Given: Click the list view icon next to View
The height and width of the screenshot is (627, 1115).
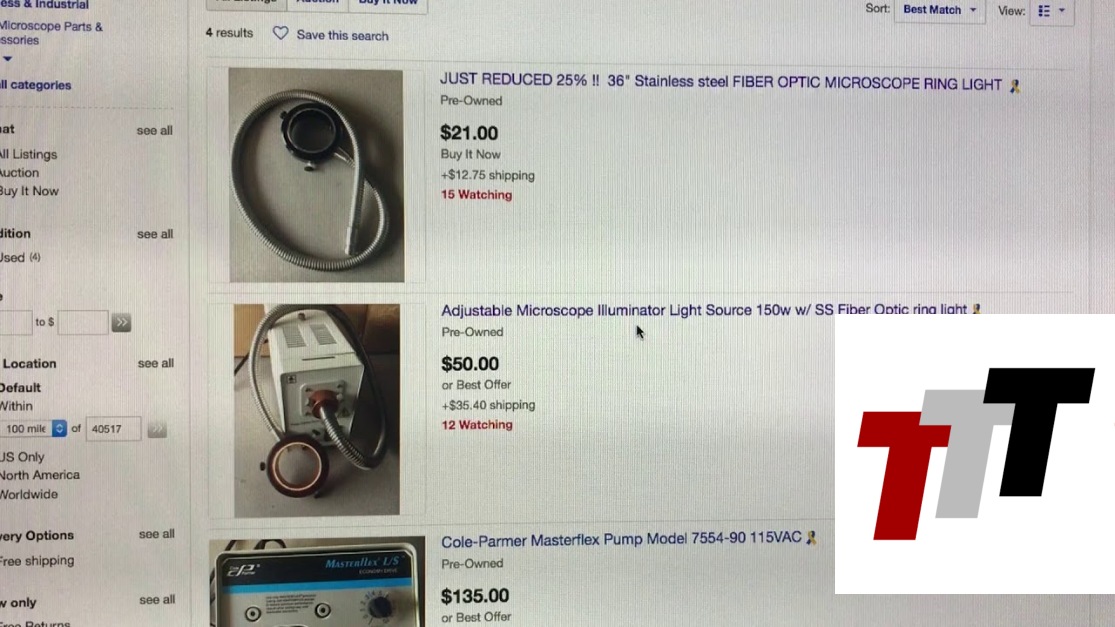Looking at the screenshot, I should (x=1044, y=11).
